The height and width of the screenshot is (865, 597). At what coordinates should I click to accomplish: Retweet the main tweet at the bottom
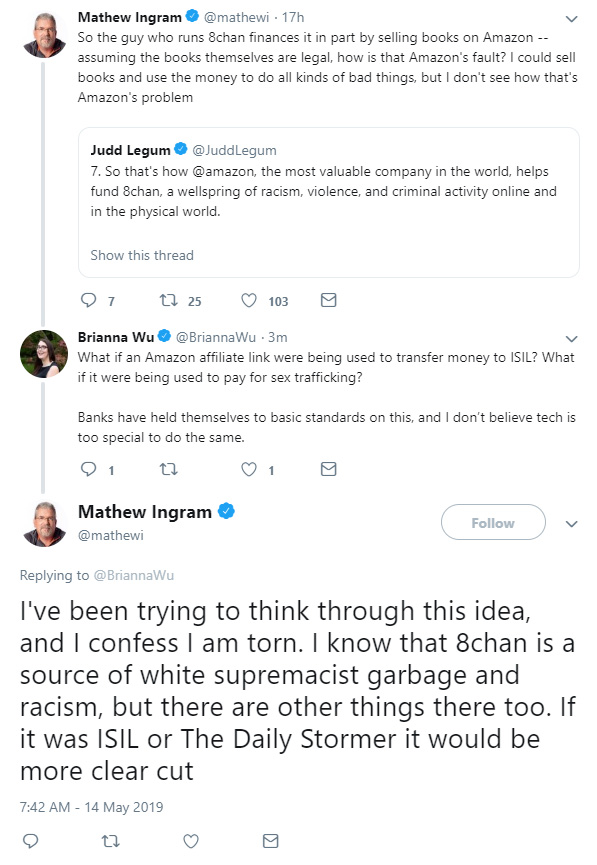pos(111,841)
